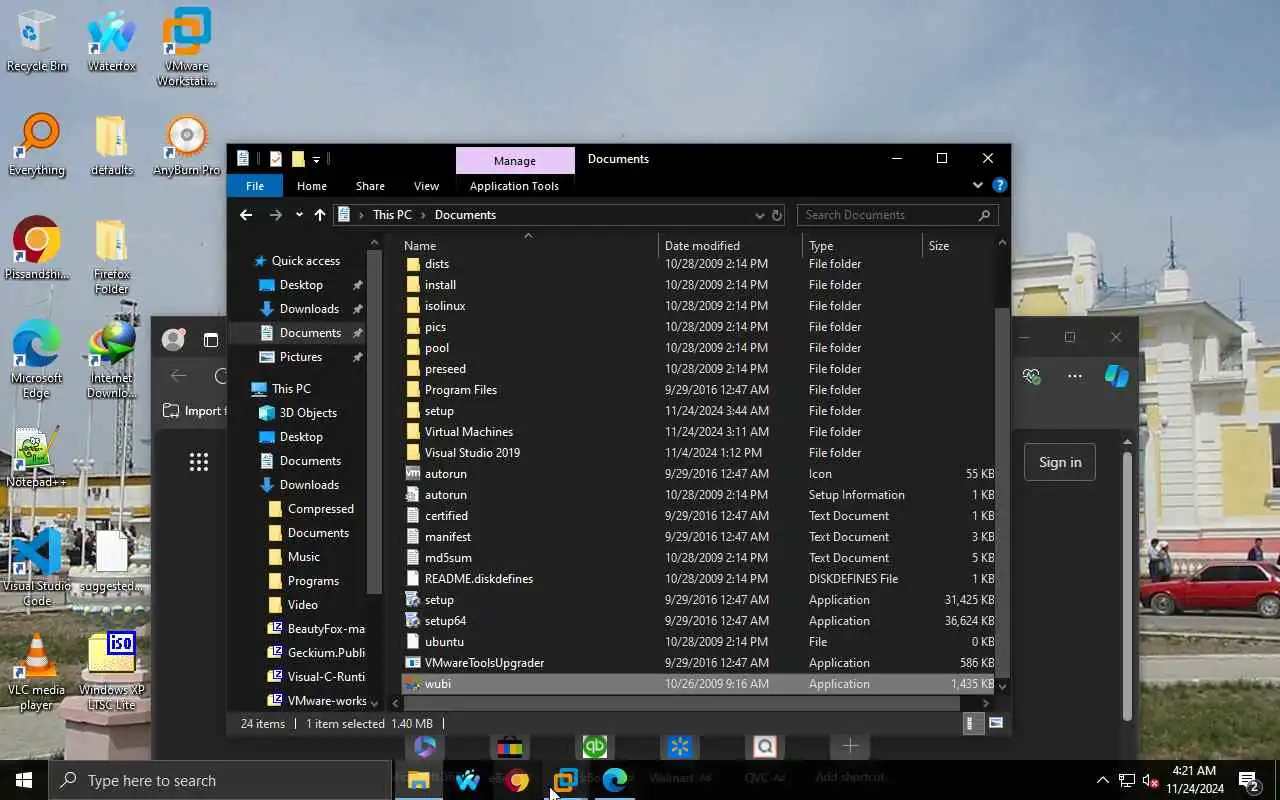Switch to the Share ribbon tab
The width and height of the screenshot is (1280, 800).
370,186
